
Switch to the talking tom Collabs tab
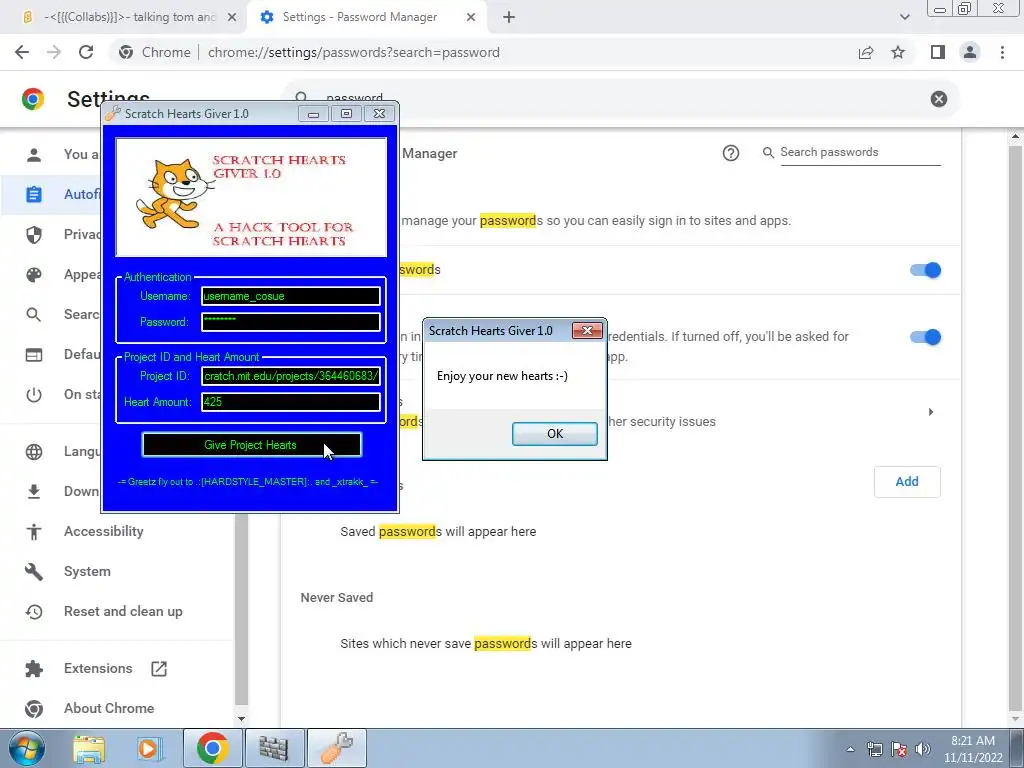tap(123, 17)
